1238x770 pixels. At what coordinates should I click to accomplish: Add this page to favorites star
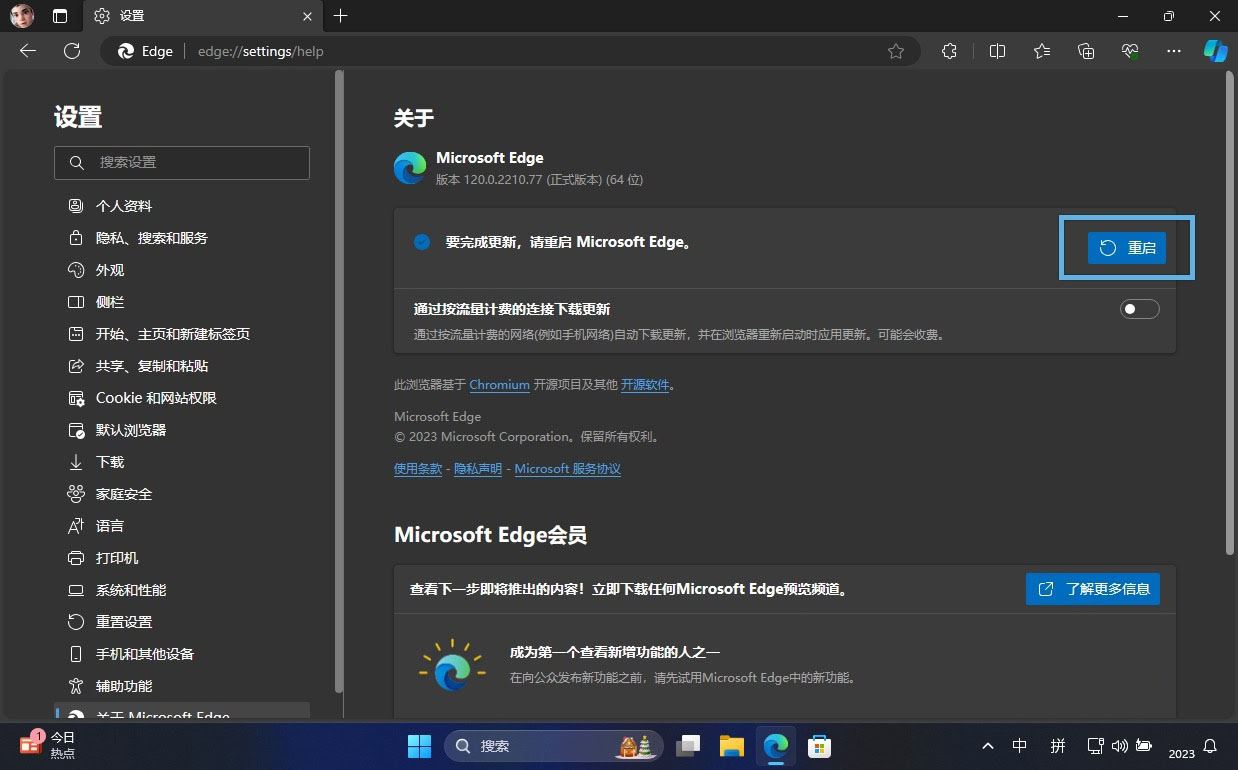coord(896,51)
